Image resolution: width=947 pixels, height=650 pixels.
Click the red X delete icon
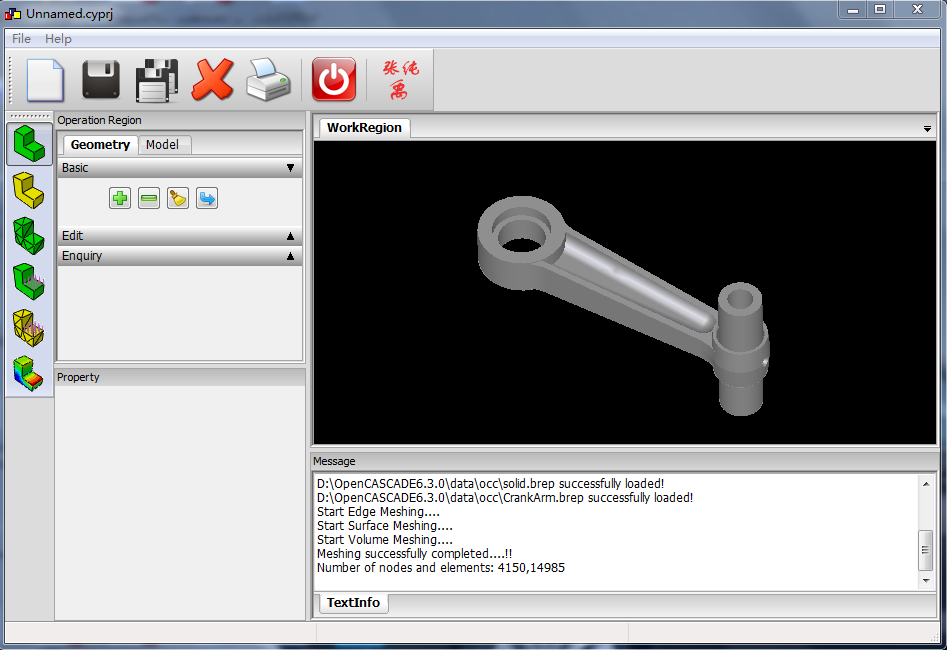click(x=213, y=79)
